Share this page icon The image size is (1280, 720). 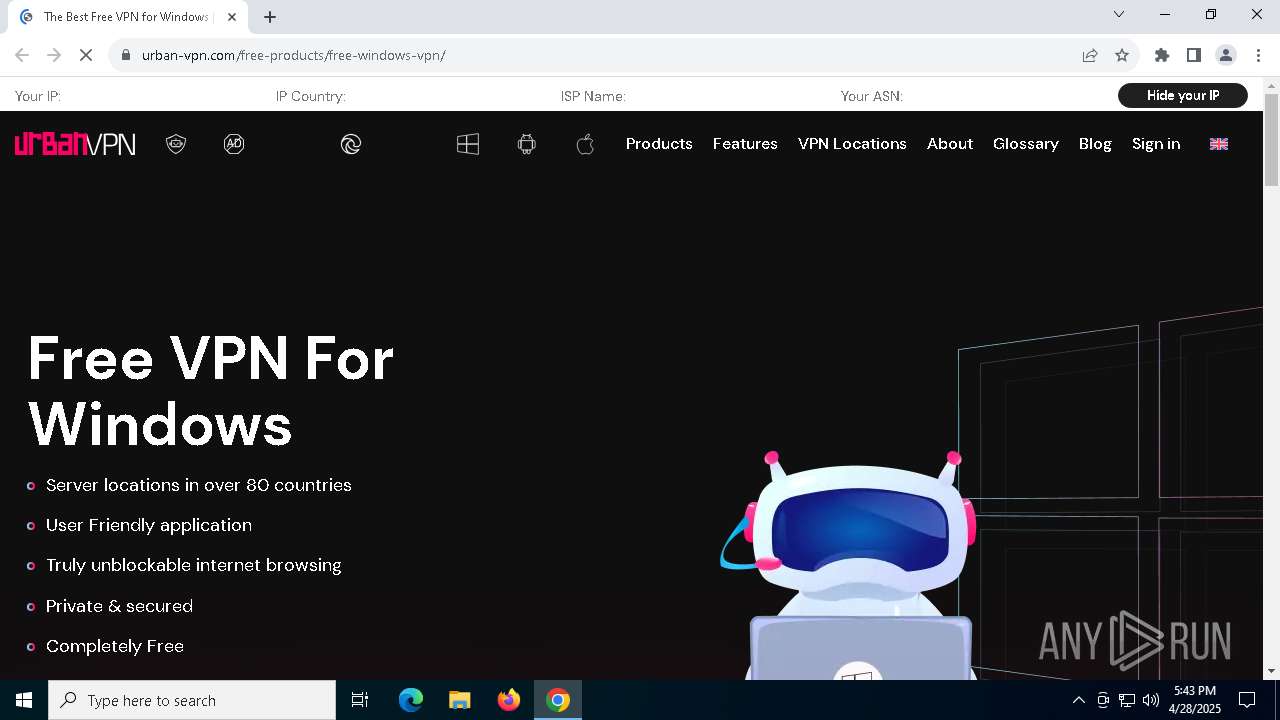tap(1090, 55)
